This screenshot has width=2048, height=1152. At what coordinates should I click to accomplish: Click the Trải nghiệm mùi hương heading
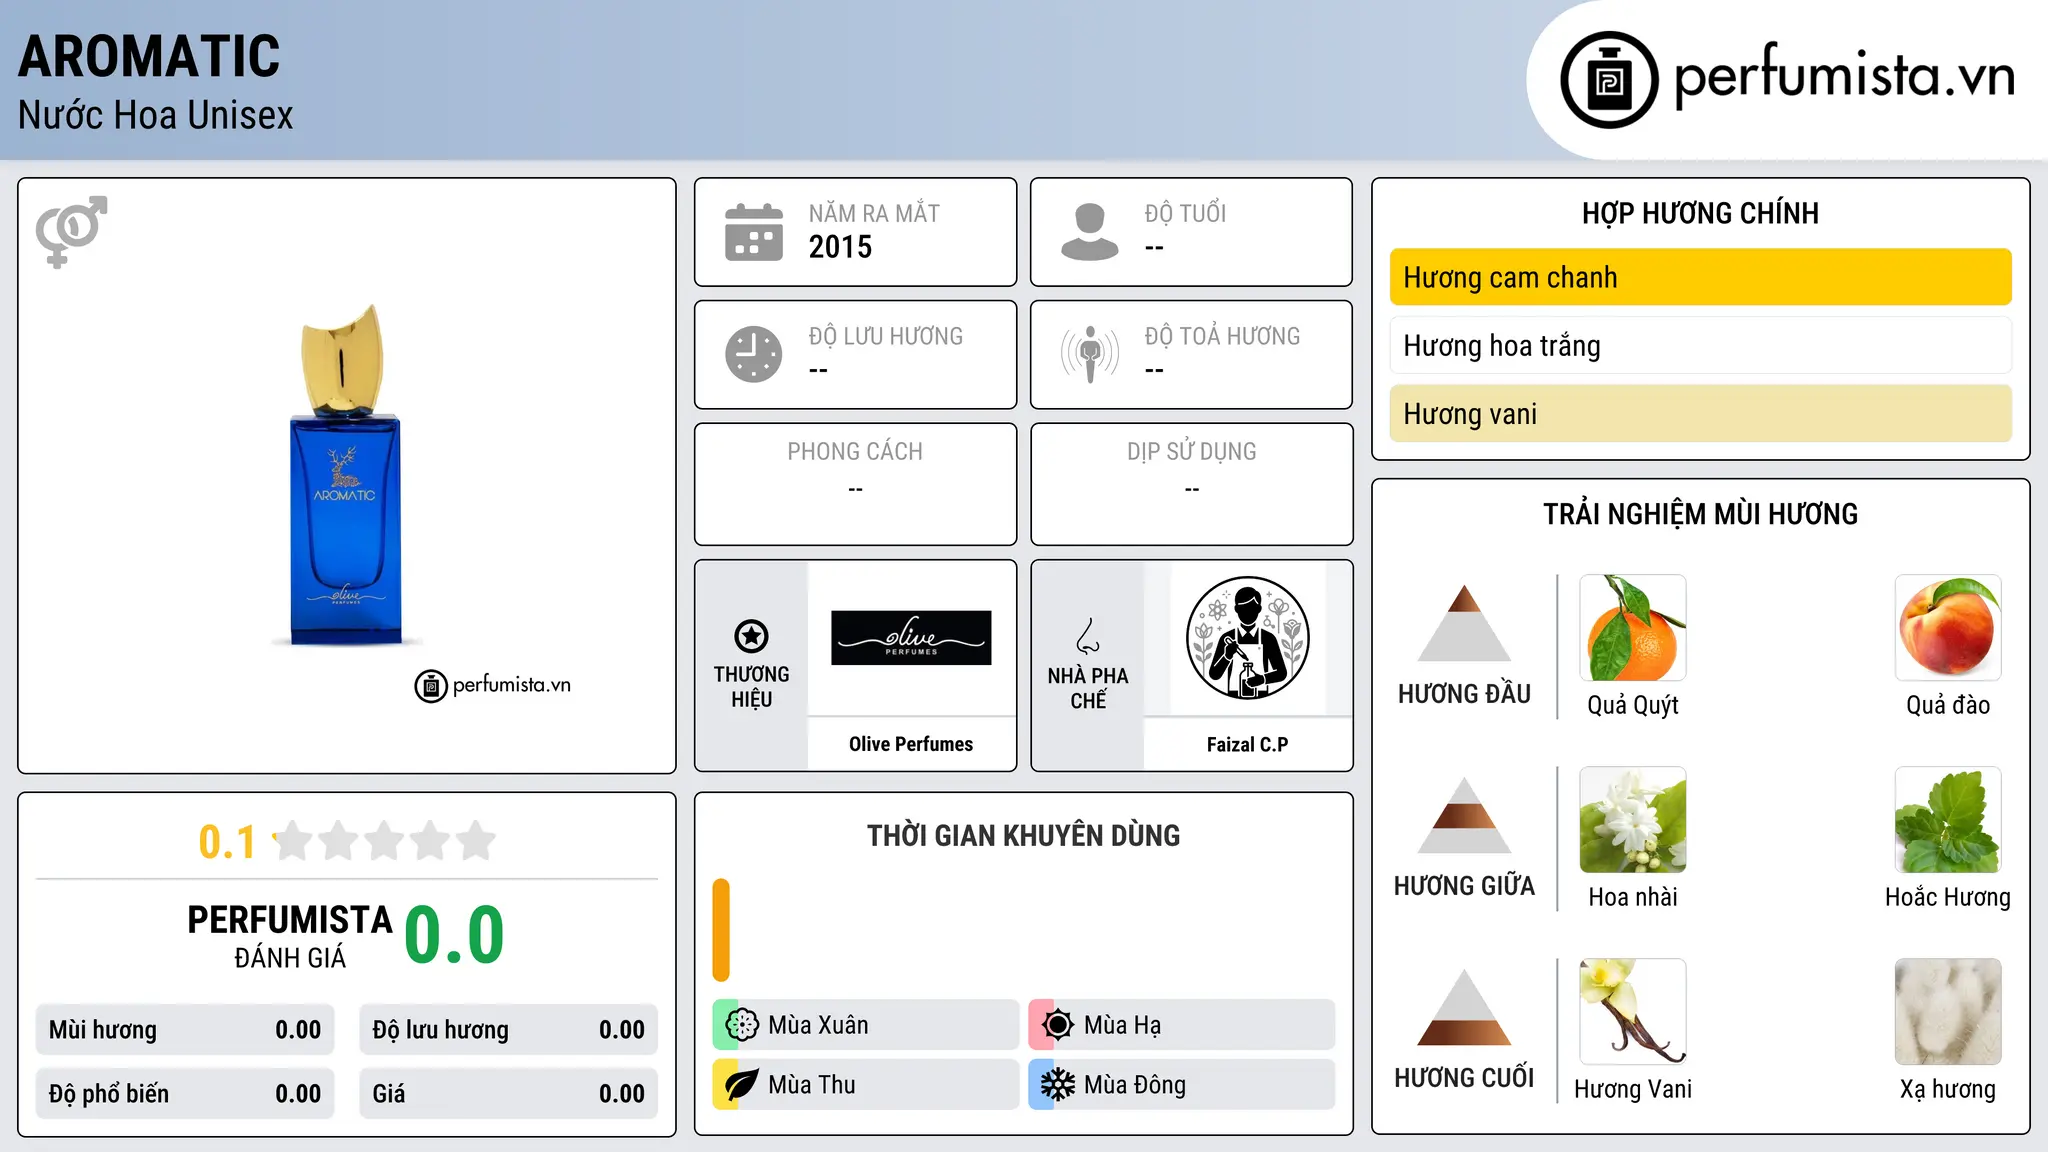click(1700, 514)
